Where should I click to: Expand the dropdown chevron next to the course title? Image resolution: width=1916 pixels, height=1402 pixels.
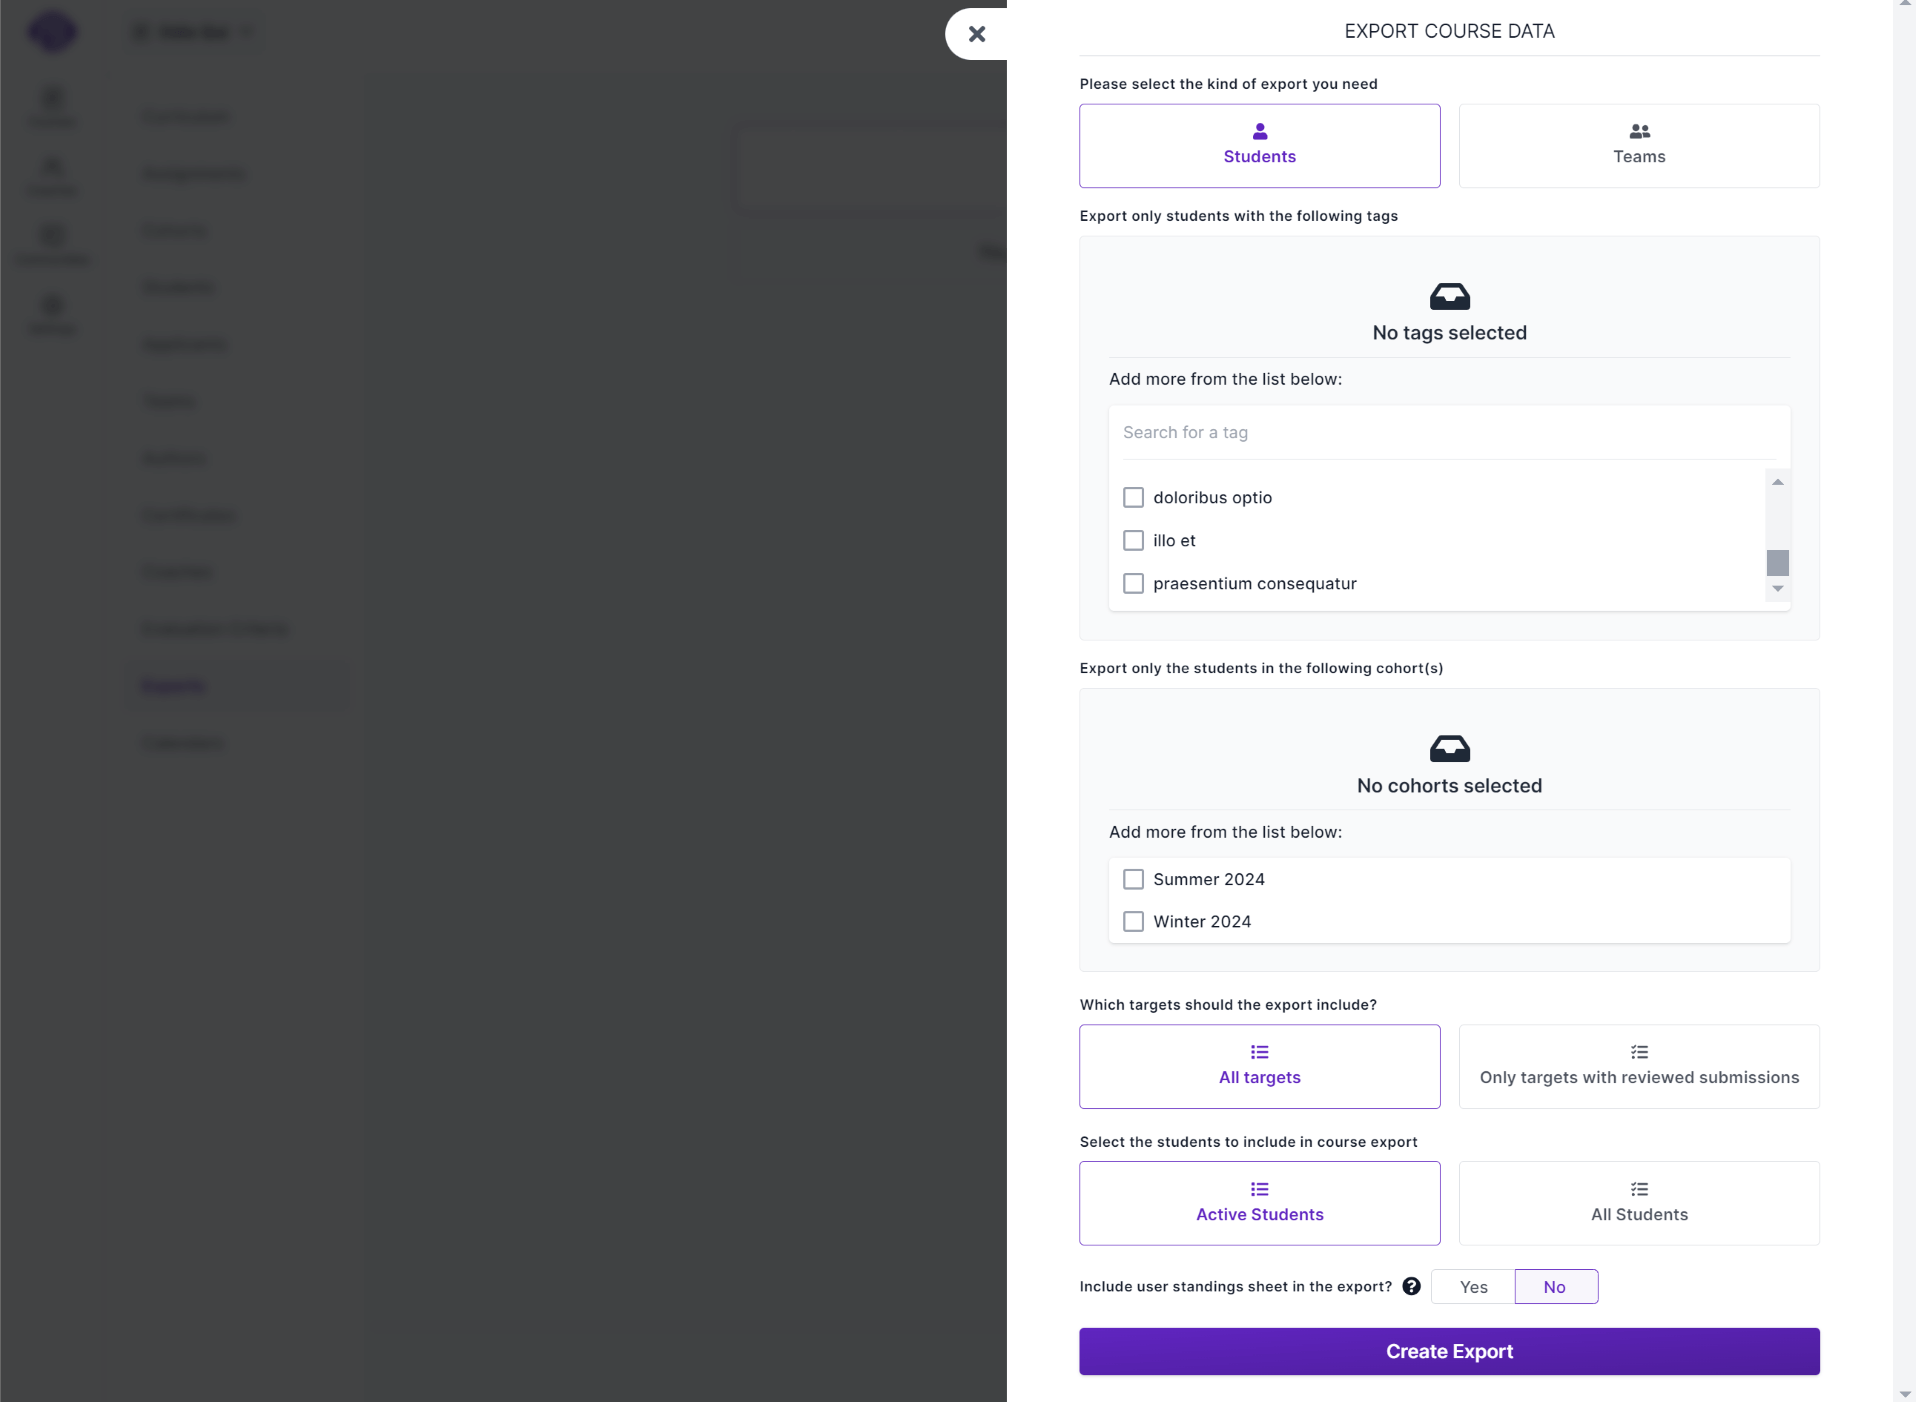point(249,31)
